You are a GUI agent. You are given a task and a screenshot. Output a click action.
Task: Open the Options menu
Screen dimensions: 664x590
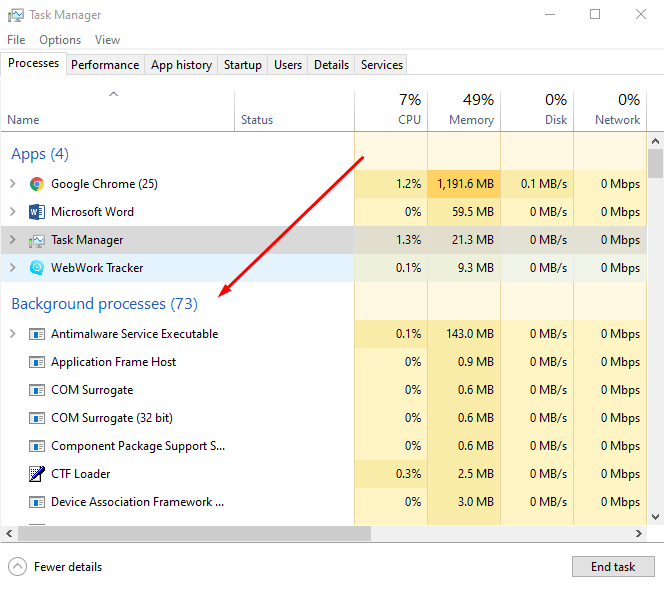pos(60,40)
